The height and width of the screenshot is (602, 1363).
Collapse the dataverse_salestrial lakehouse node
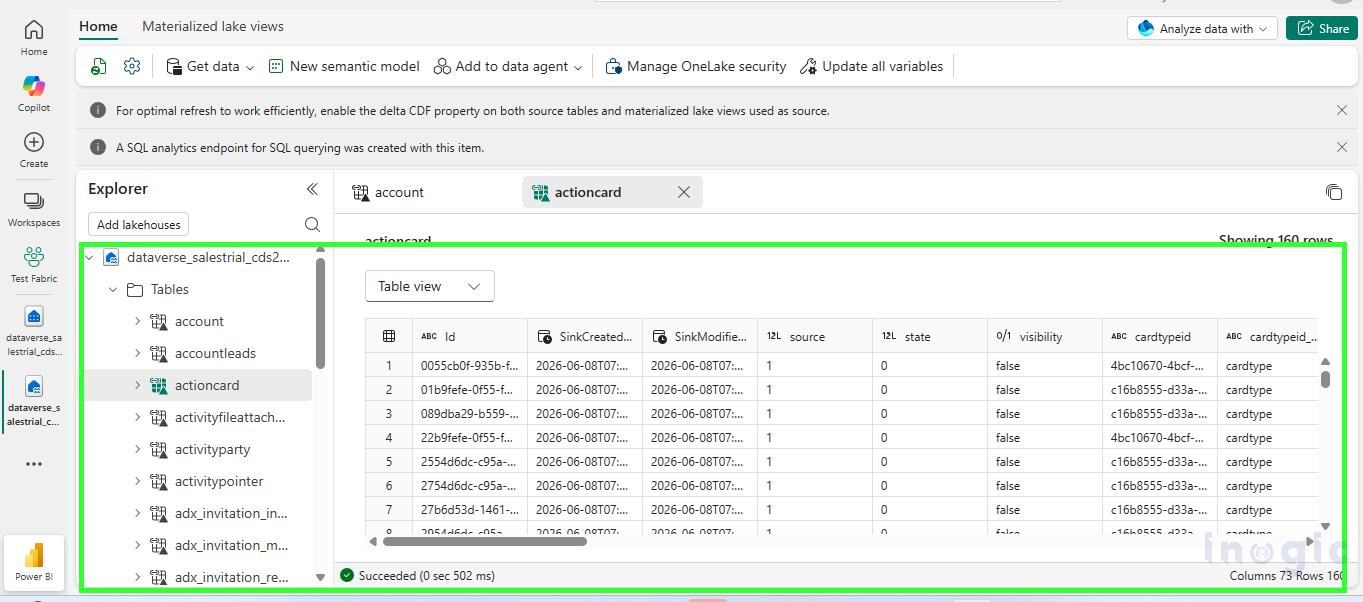[90, 257]
